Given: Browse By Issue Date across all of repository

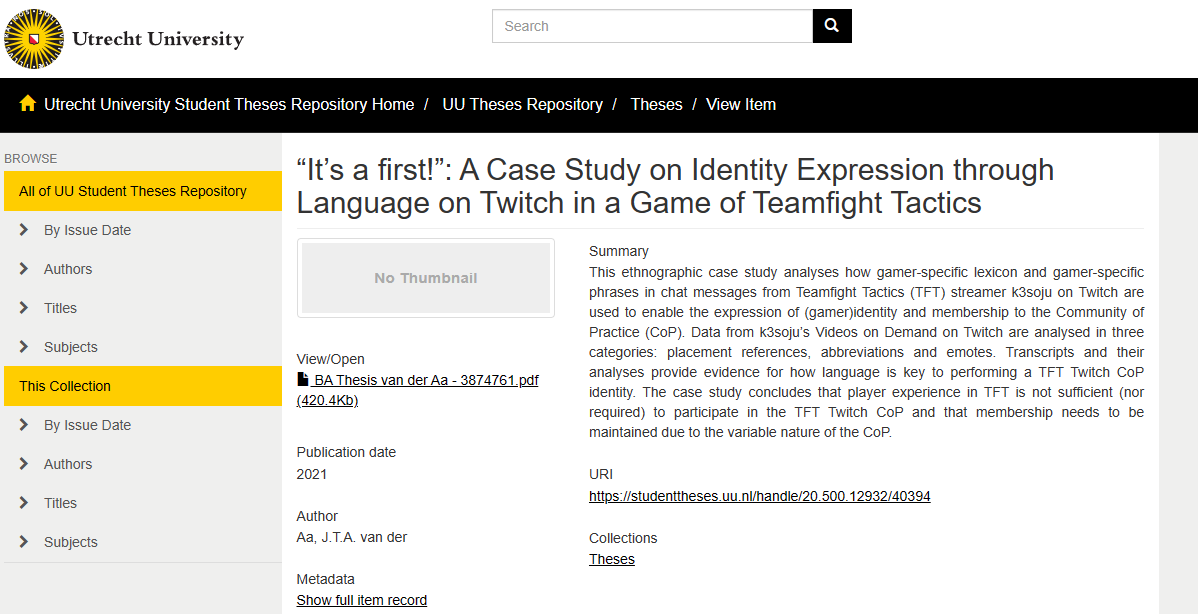Looking at the screenshot, I should (x=87, y=231).
